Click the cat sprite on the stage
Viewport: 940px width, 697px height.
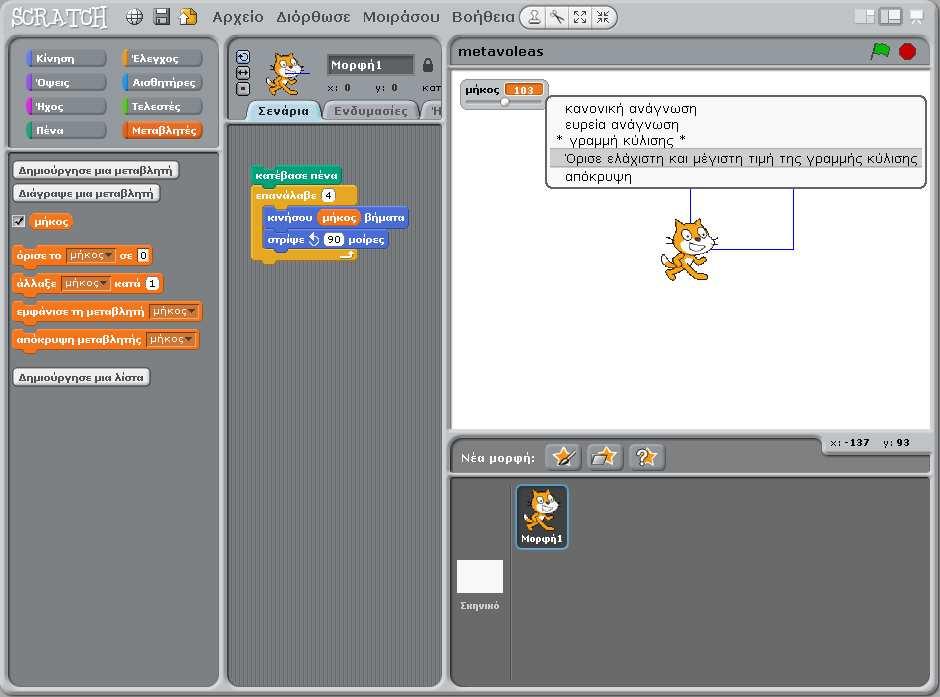[689, 250]
